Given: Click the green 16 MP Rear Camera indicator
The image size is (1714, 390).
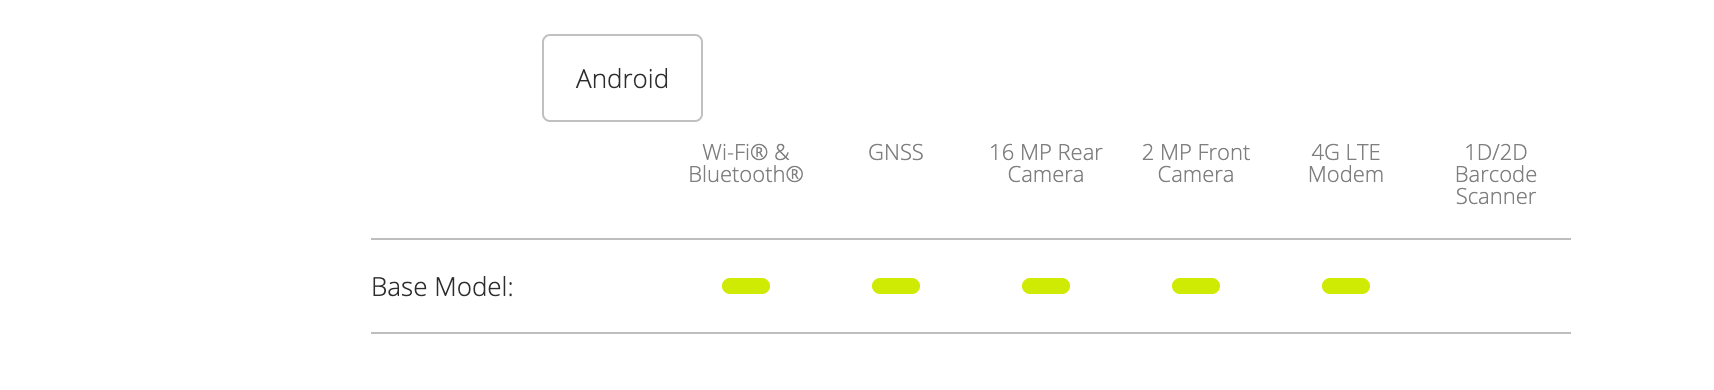Looking at the screenshot, I should pyautogui.click(x=1046, y=286).
